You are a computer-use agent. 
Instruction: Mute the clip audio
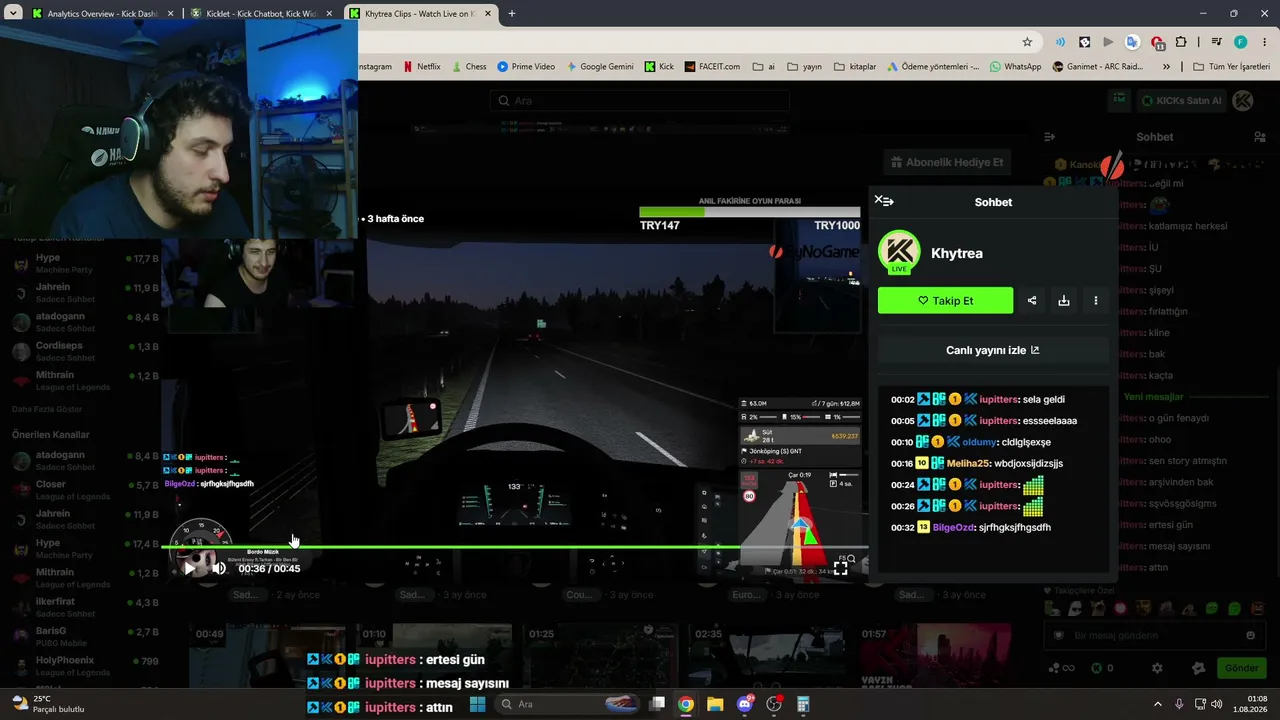[219, 568]
